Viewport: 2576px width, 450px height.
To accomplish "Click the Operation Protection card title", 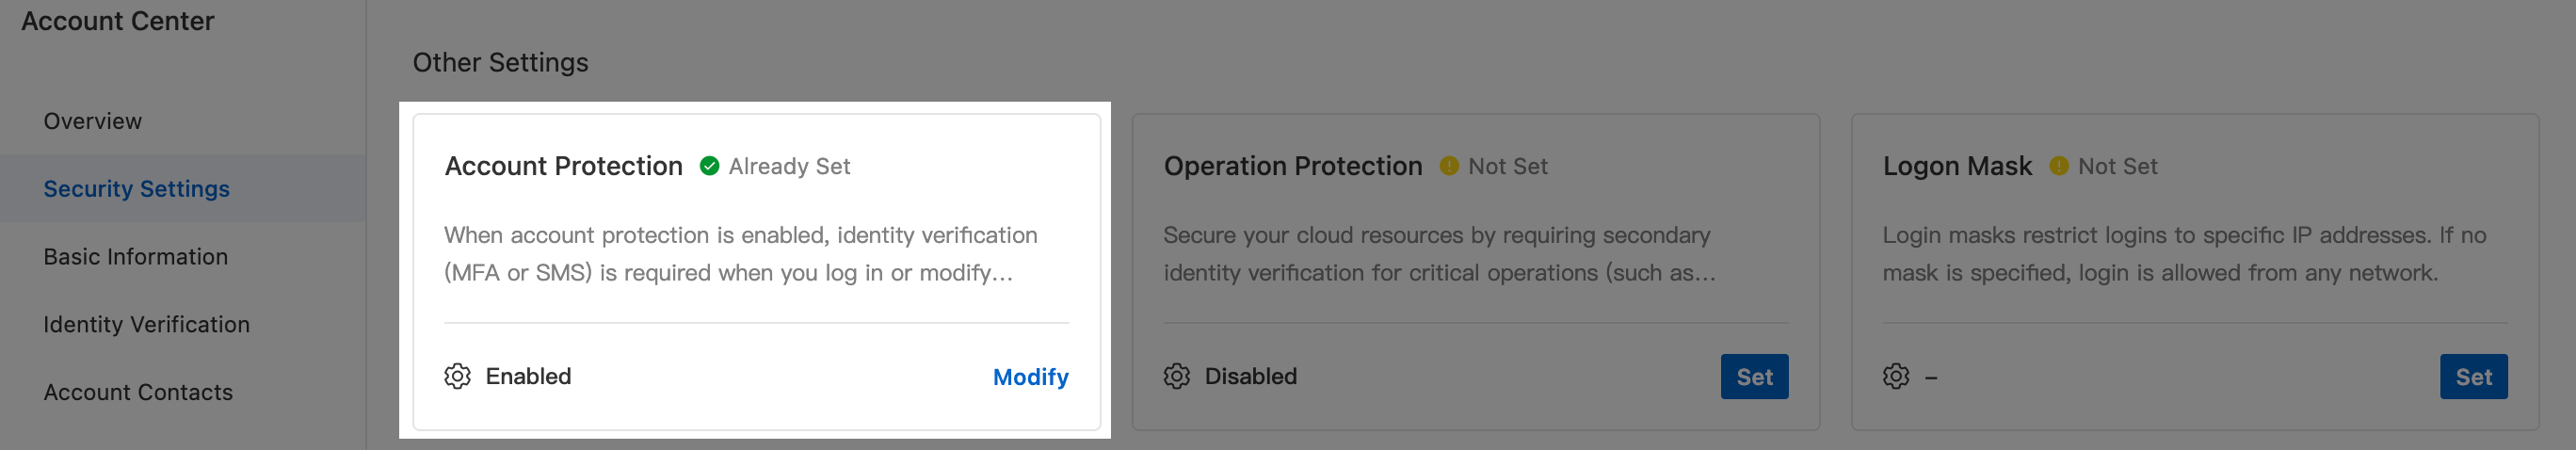I will point(1292,166).
